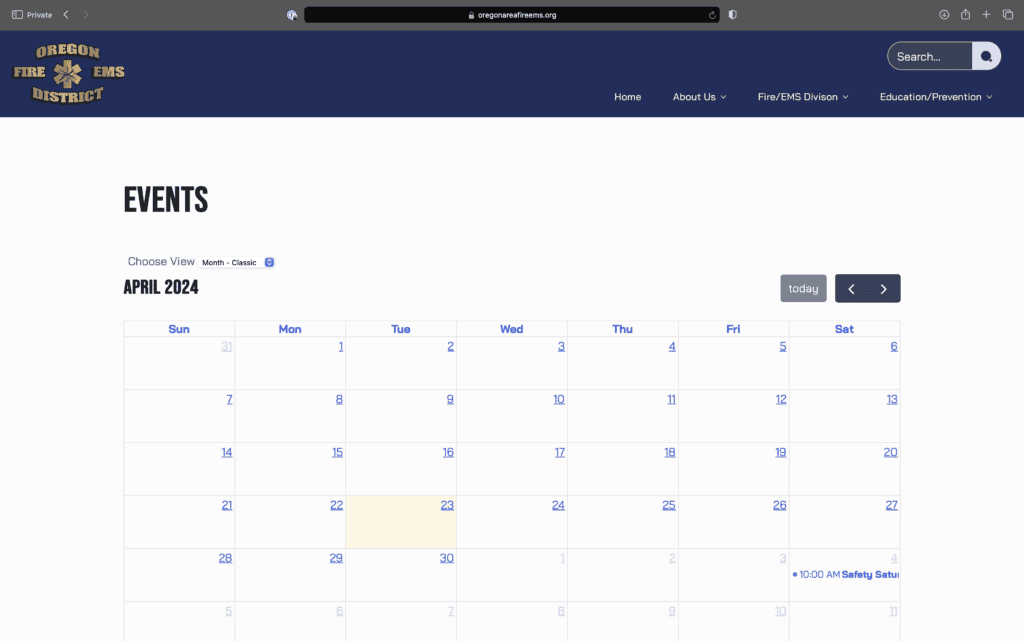Viewport: 1024px width, 641px height.
Task: Click the Share icon in Safari toolbar
Action: 965,15
